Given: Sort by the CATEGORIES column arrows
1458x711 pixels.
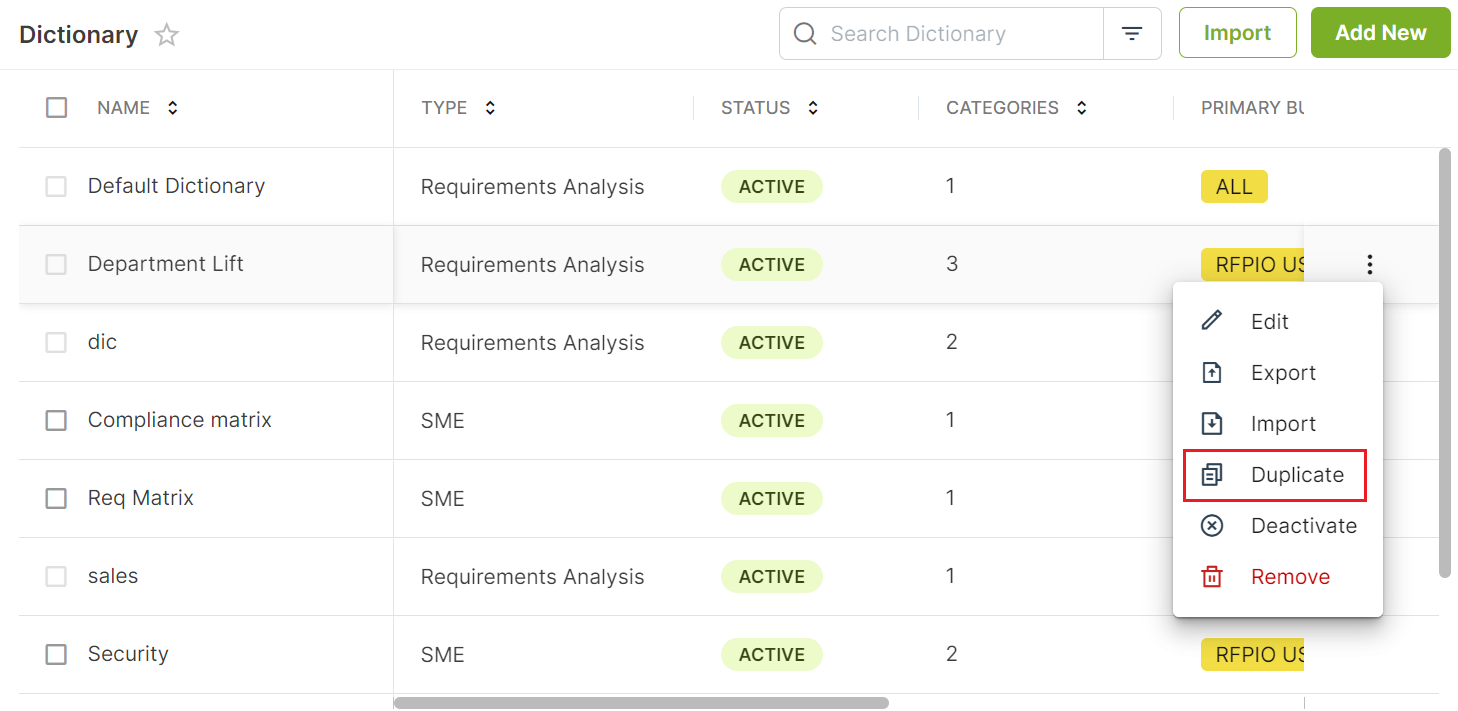Looking at the screenshot, I should pos(1081,107).
